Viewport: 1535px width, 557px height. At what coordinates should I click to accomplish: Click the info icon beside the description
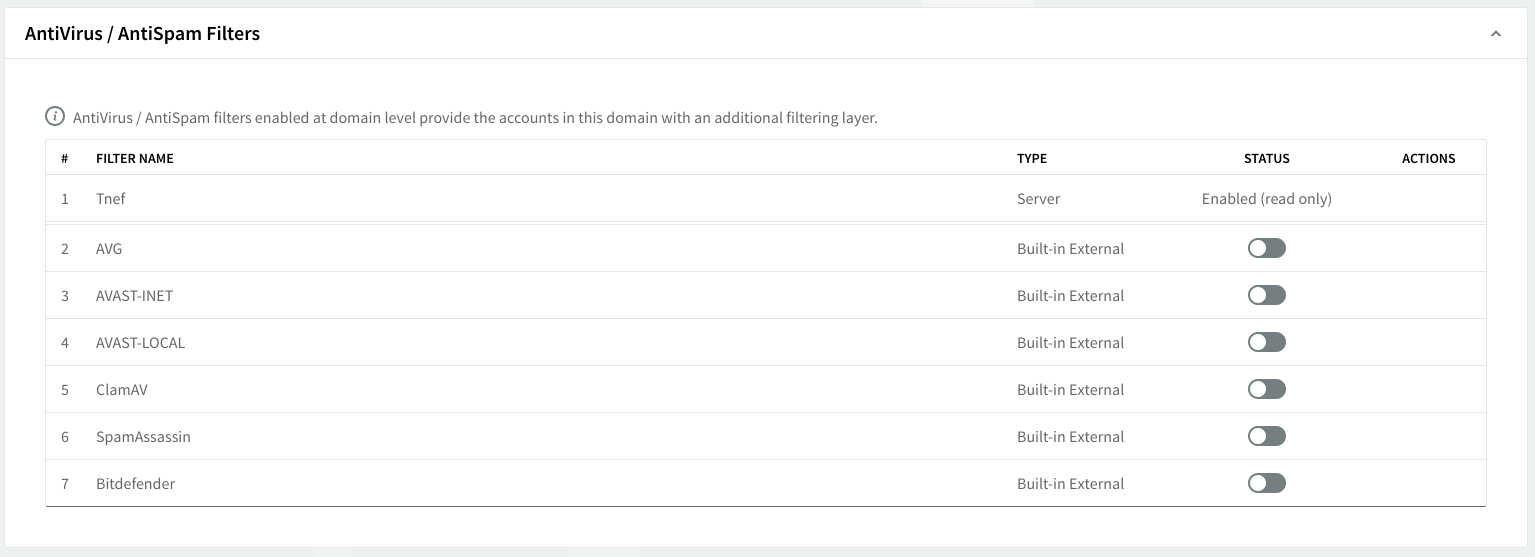(56, 117)
